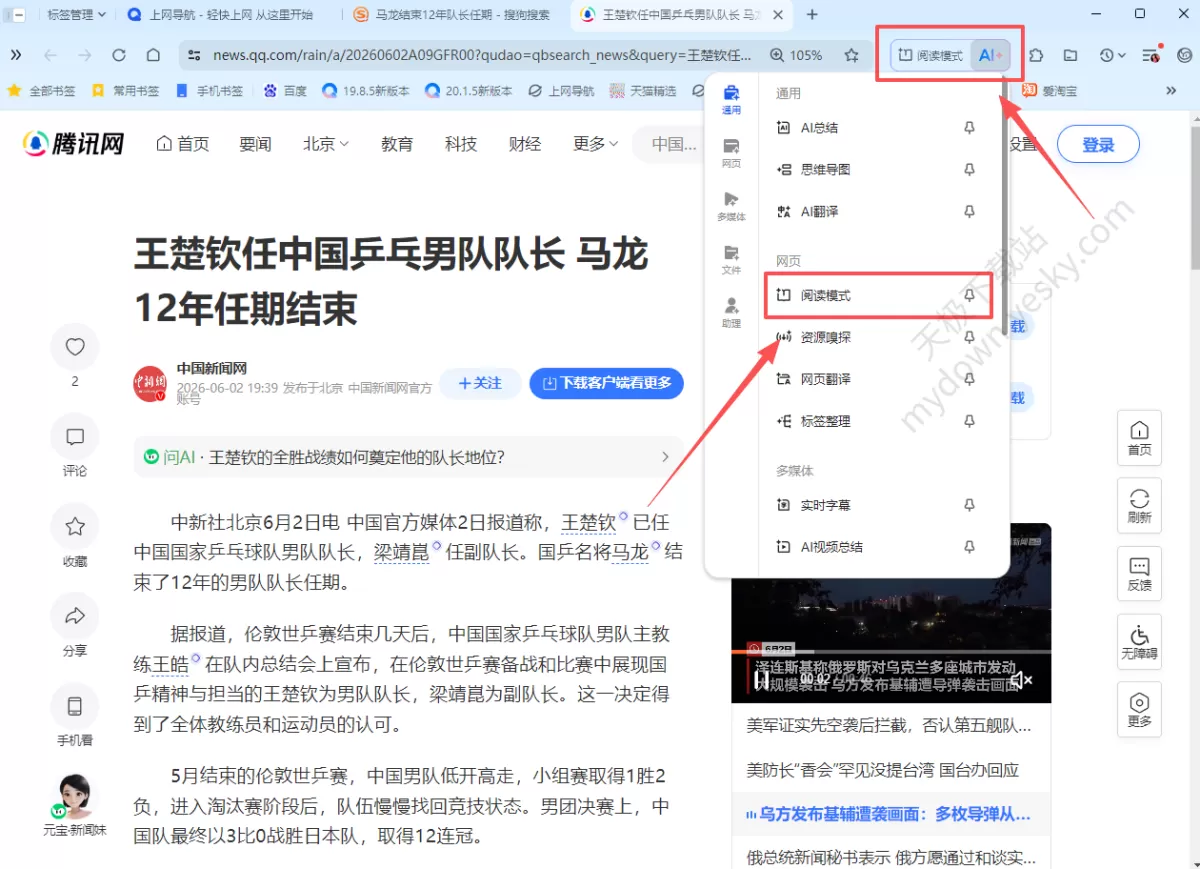Bookmark this page with the star icon
1200x869 pixels.
pyautogui.click(x=851, y=55)
